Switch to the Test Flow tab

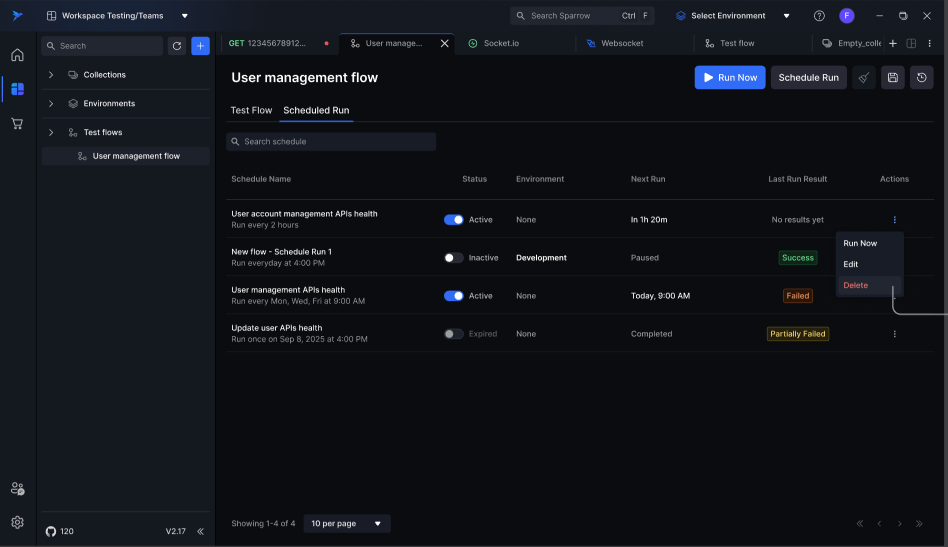[x=251, y=110]
